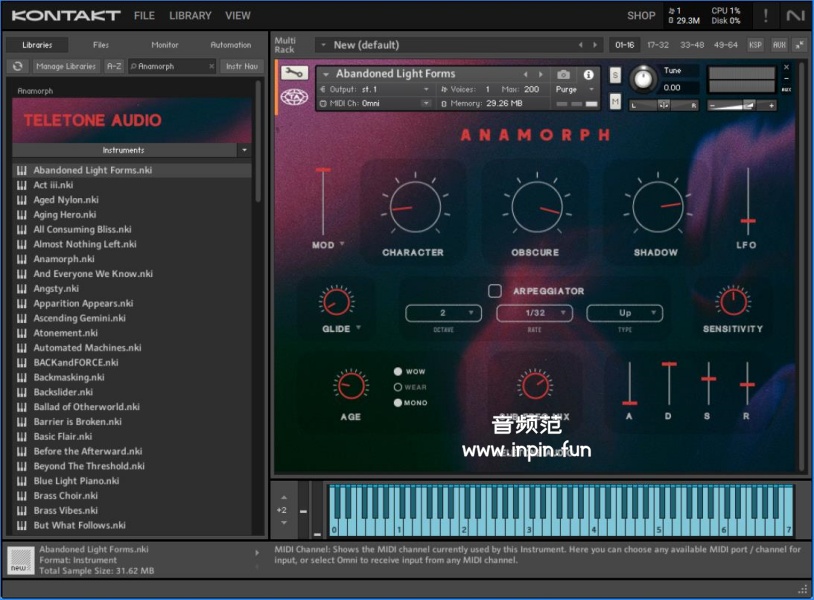The image size is (814, 600).
Task: Toggle the WOW radio option
Action: tap(398, 372)
